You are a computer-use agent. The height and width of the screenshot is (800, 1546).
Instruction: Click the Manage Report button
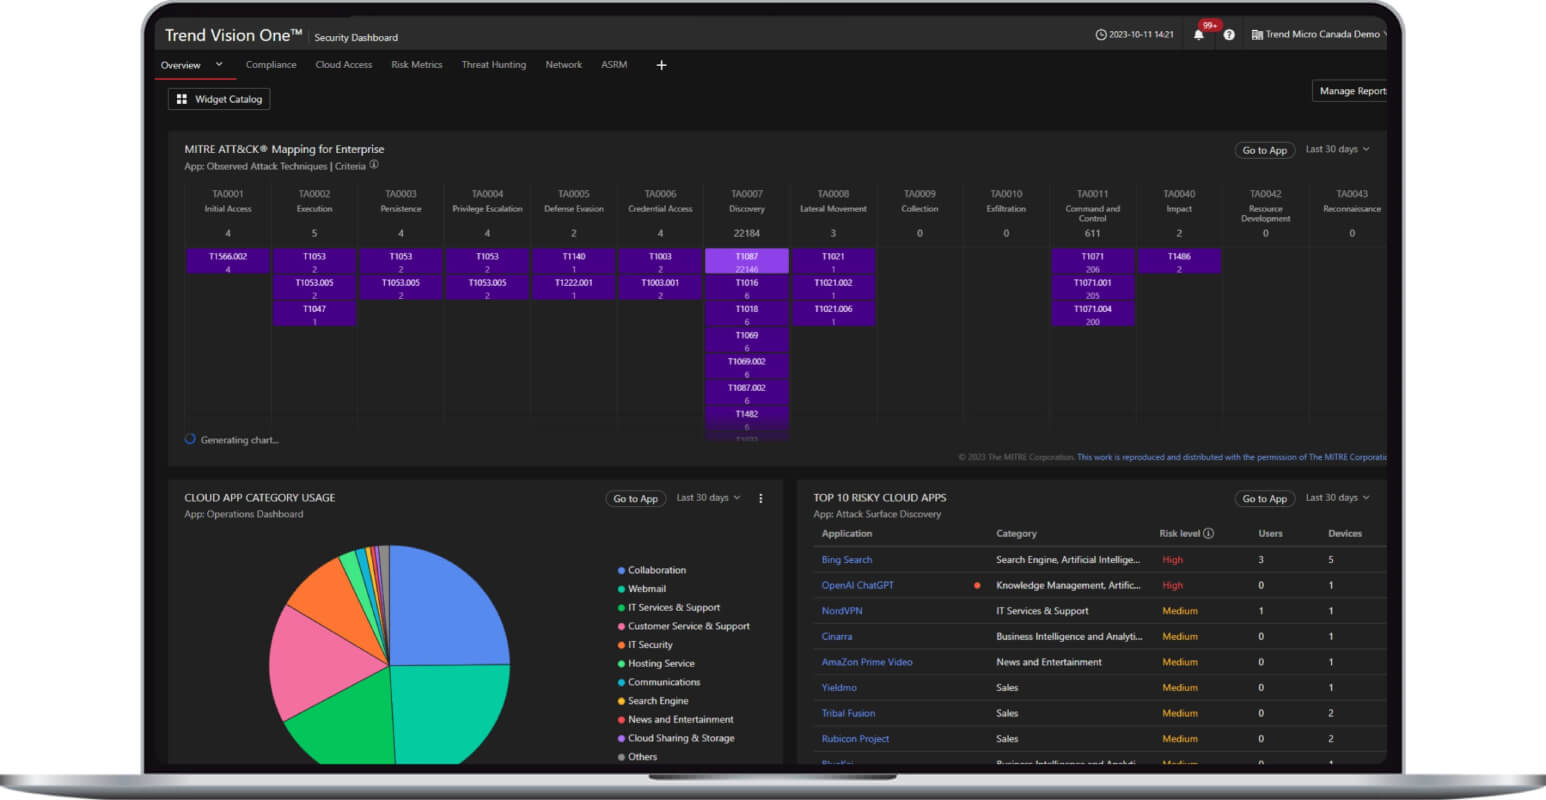(x=1351, y=91)
